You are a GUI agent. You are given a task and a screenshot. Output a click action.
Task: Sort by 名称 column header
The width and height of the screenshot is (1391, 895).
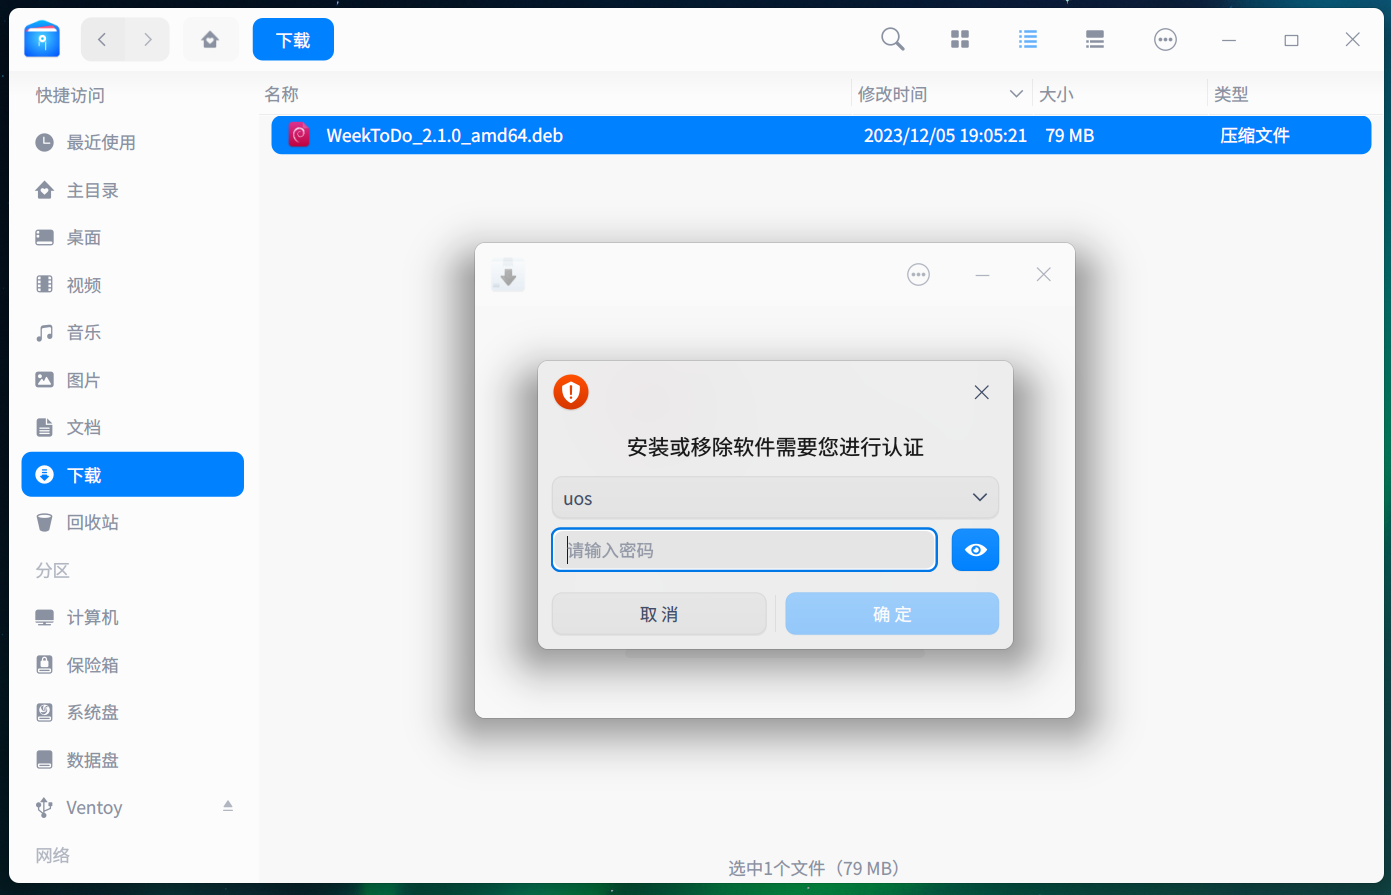click(x=281, y=94)
